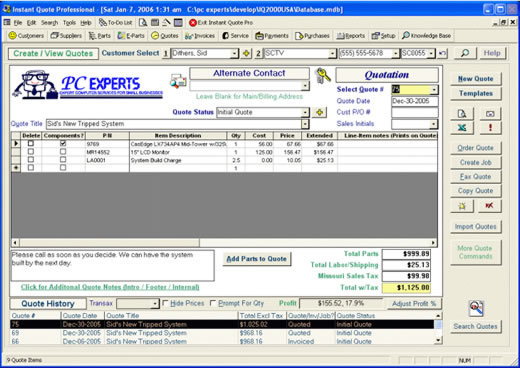Click into the Cust P/O # field
Image resolution: width=520 pixels, height=368 pixels.
pyautogui.click(x=415, y=112)
